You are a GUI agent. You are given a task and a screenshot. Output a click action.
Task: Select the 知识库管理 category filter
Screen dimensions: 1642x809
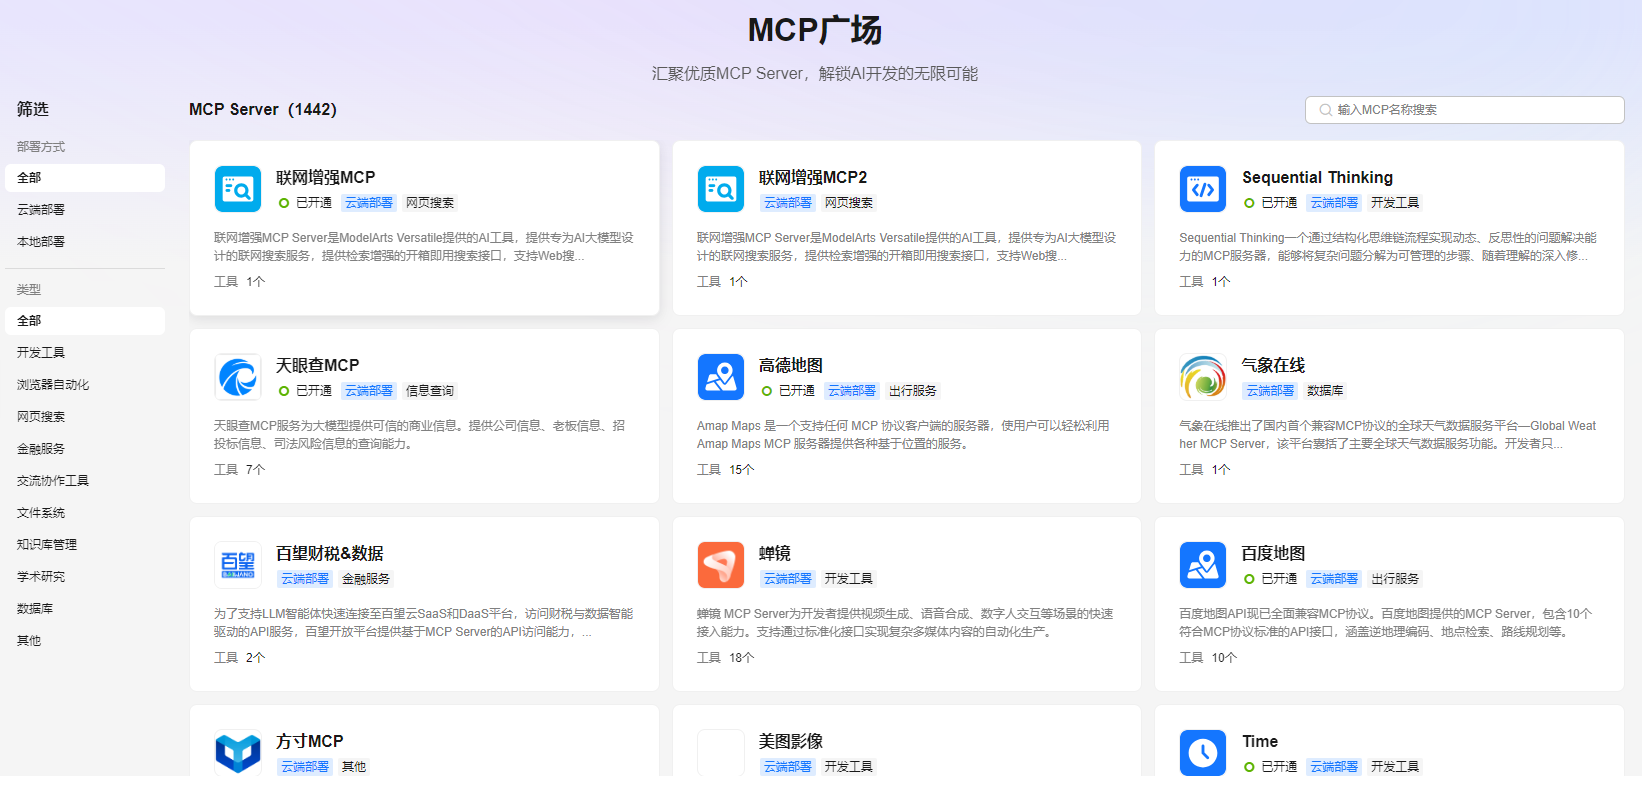click(47, 545)
